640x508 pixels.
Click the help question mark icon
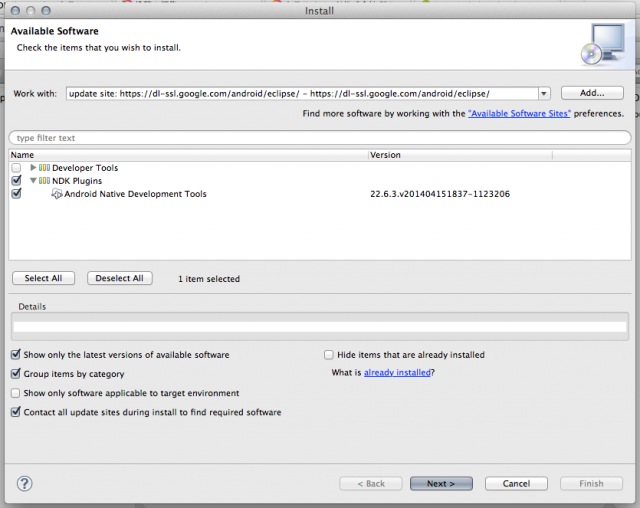pos(25,483)
